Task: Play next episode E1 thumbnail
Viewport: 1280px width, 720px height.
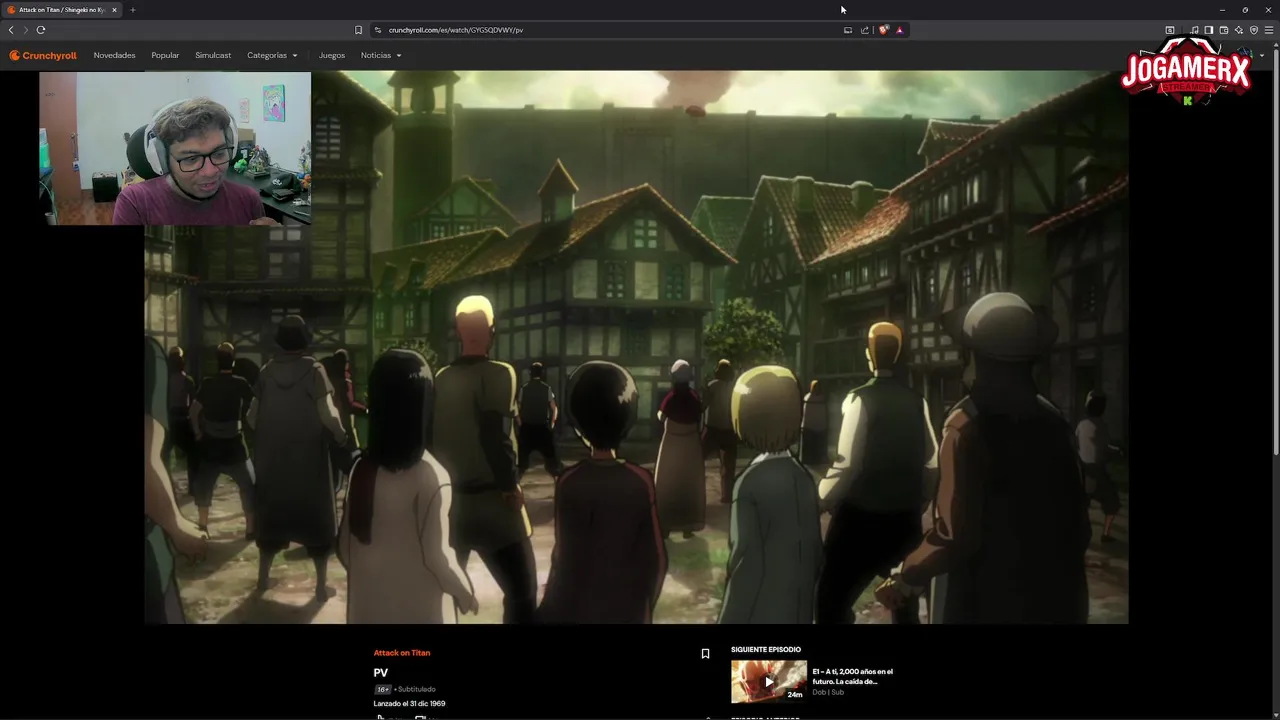Action: [768, 681]
